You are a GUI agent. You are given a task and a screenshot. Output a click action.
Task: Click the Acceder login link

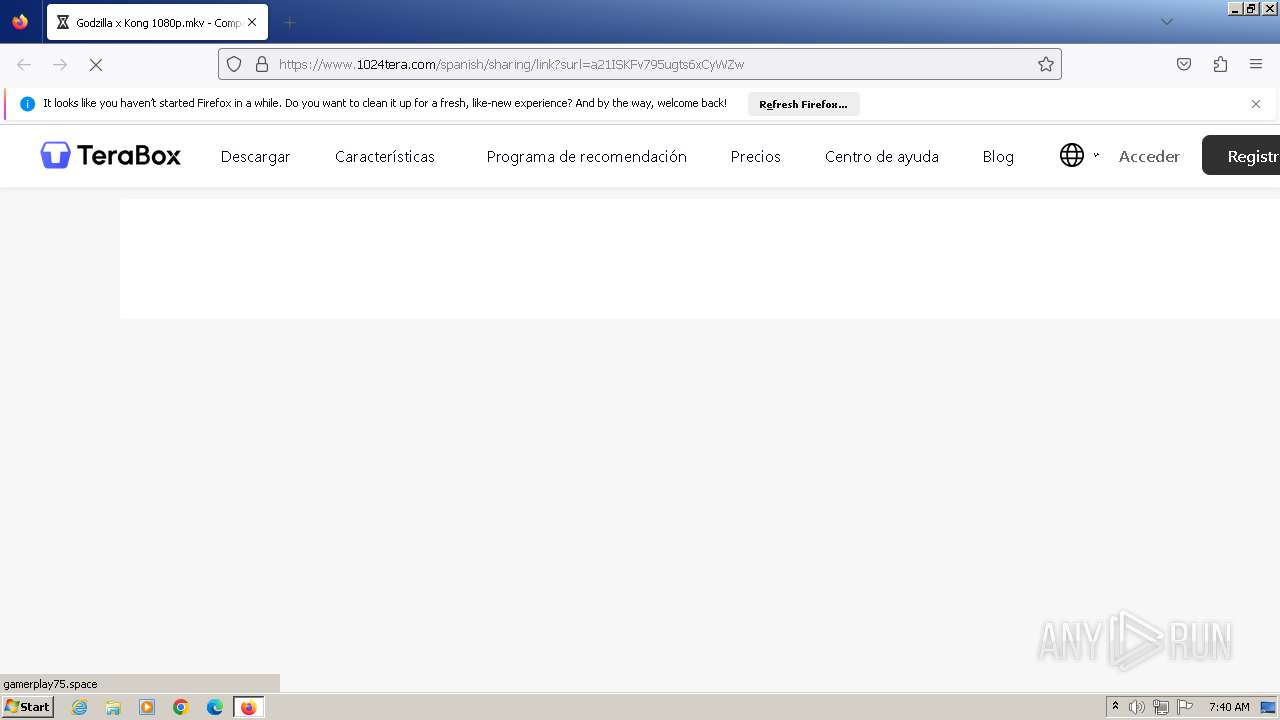tap(1149, 156)
